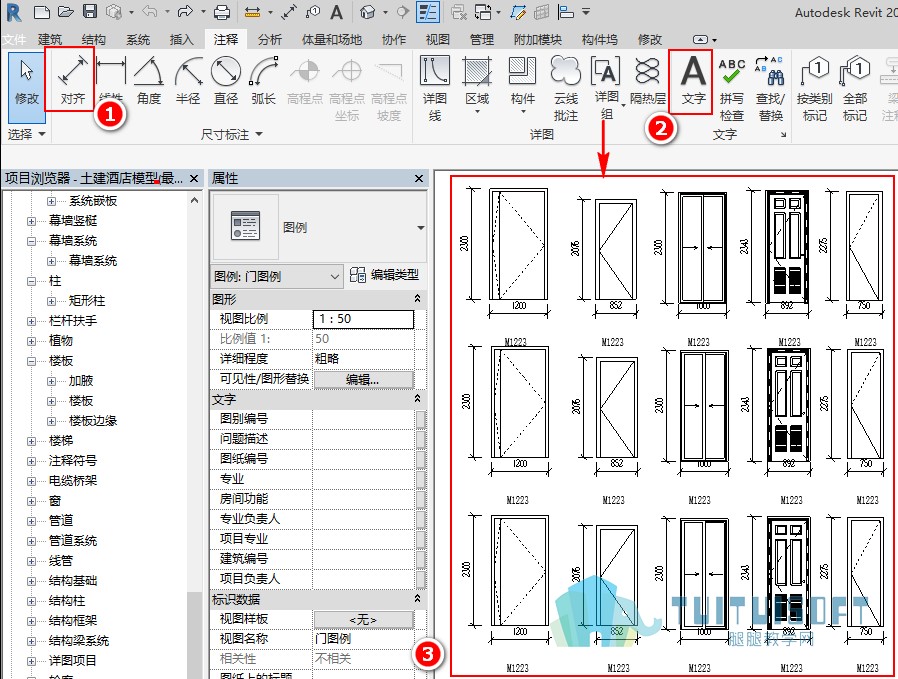Image resolution: width=898 pixels, height=679 pixels.
Task: Open the 体量和场地 ribbon tab
Action: (x=332, y=40)
